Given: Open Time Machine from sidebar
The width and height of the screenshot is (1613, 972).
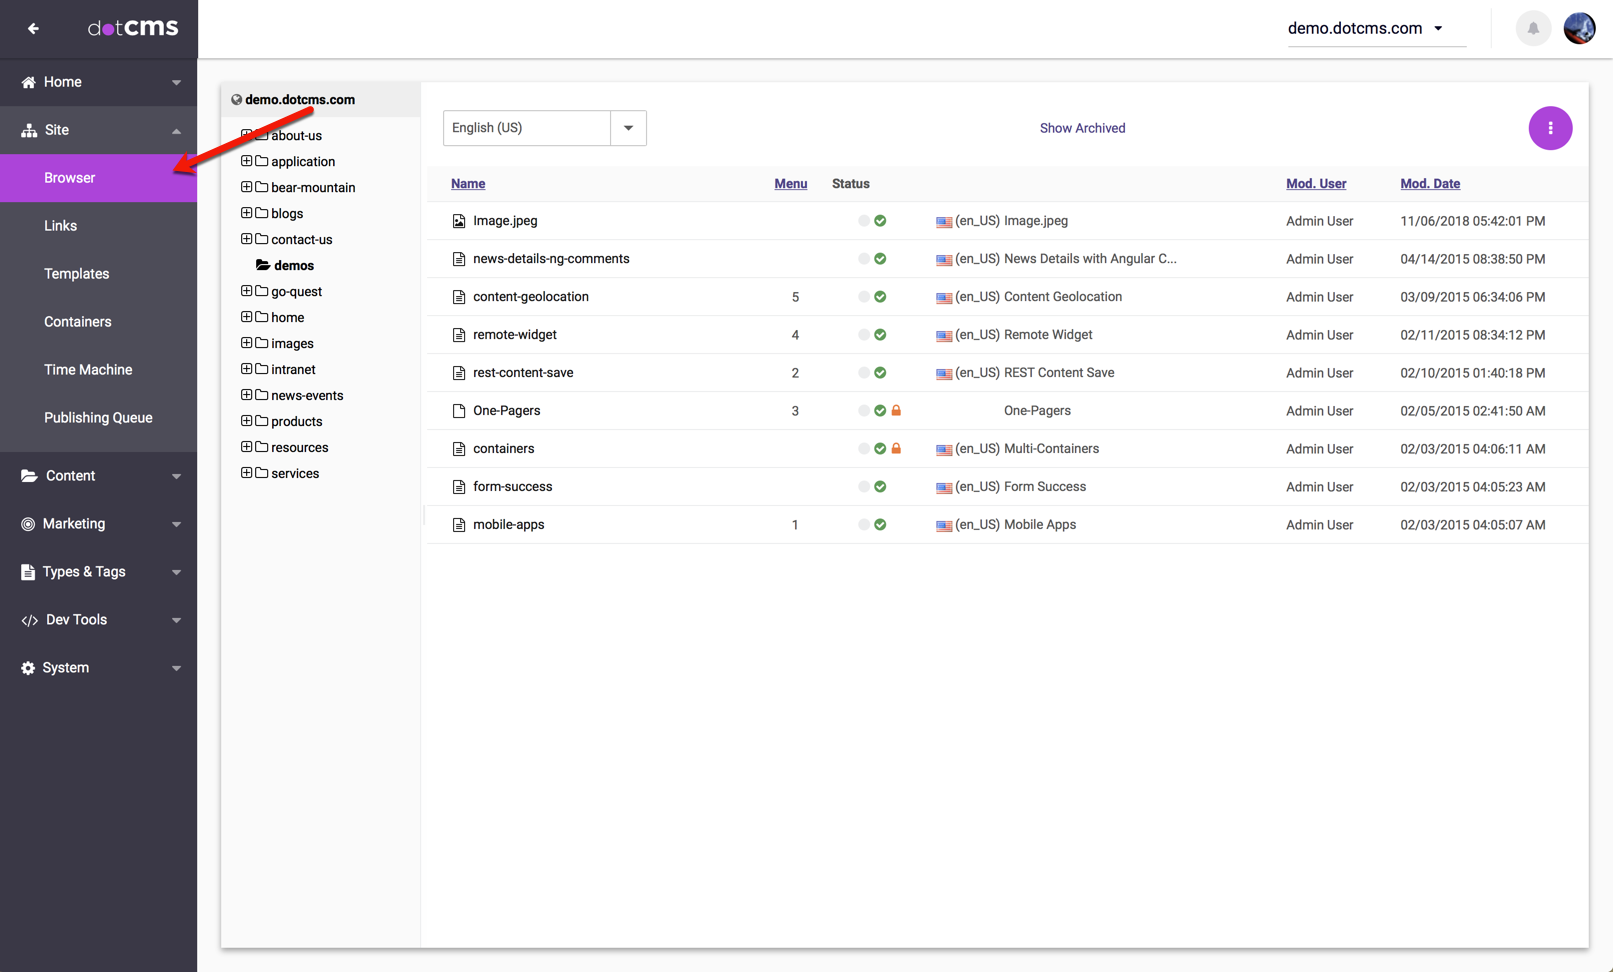Looking at the screenshot, I should click(x=88, y=370).
